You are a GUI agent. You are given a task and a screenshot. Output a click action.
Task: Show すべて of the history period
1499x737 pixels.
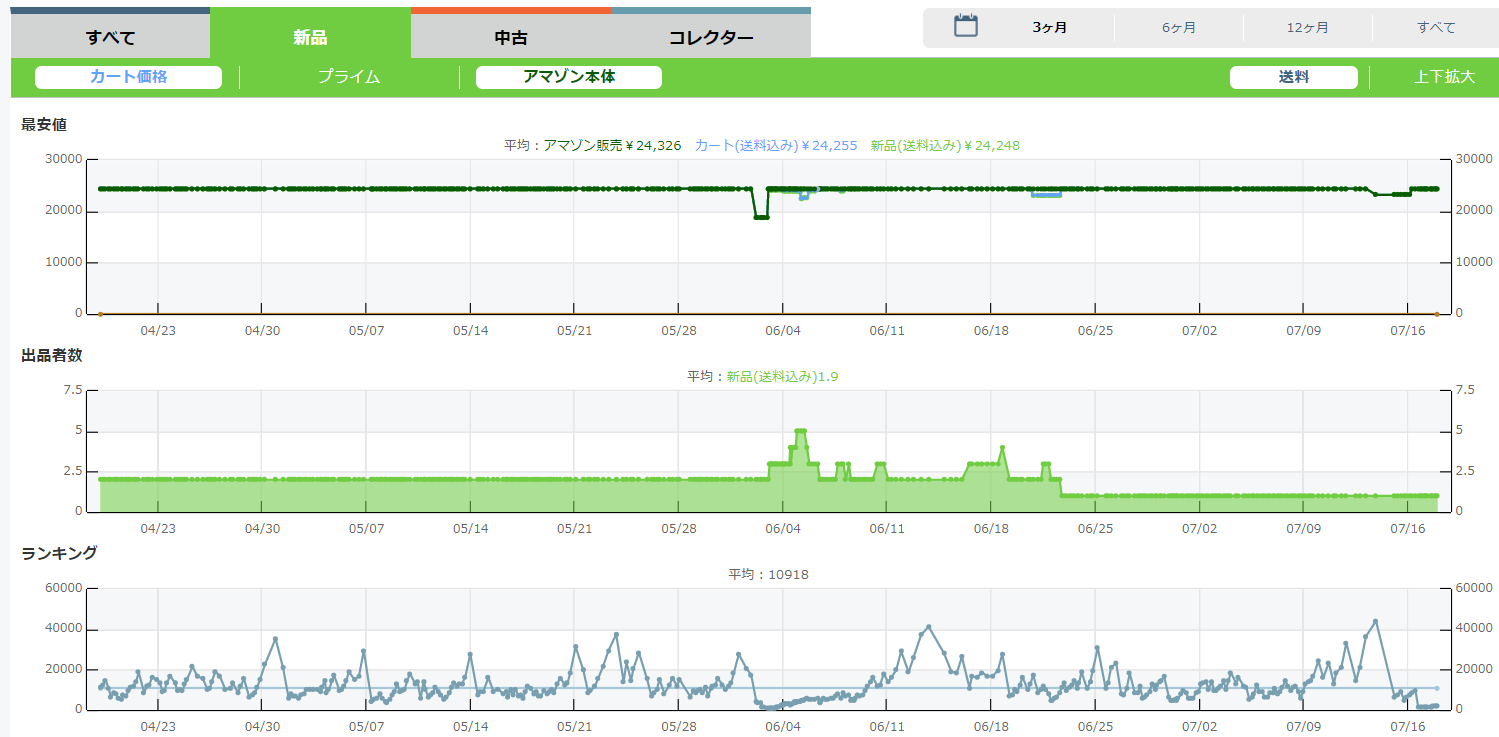coord(1436,28)
